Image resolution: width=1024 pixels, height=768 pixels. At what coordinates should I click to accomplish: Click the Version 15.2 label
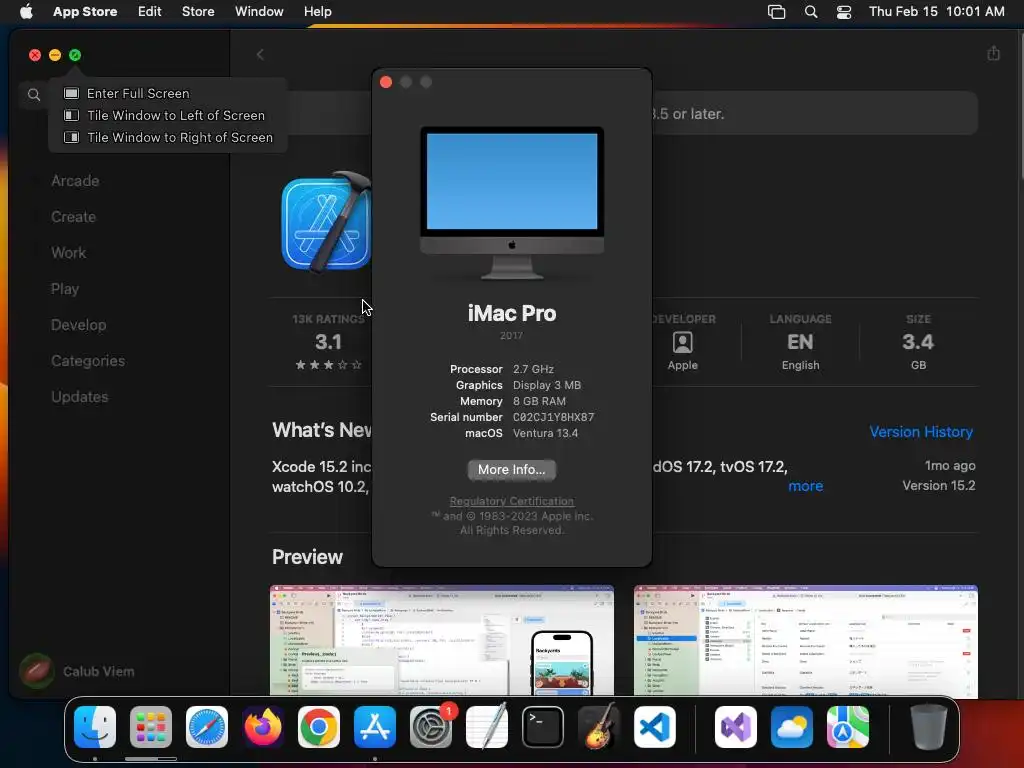(x=938, y=485)
